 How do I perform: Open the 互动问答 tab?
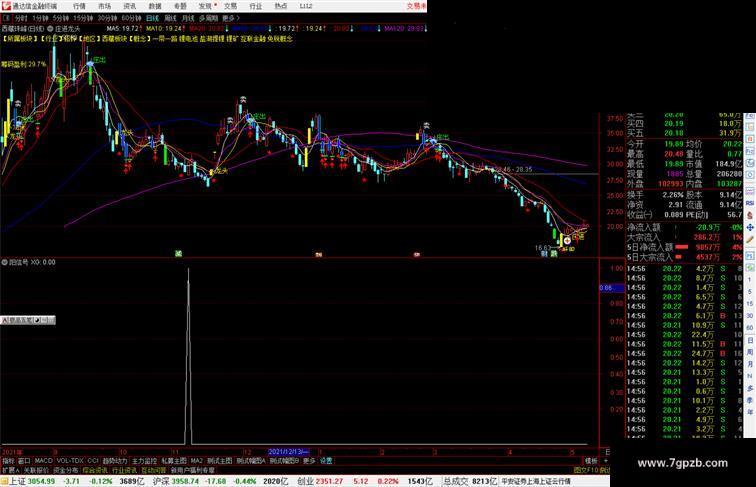(153, 470)
